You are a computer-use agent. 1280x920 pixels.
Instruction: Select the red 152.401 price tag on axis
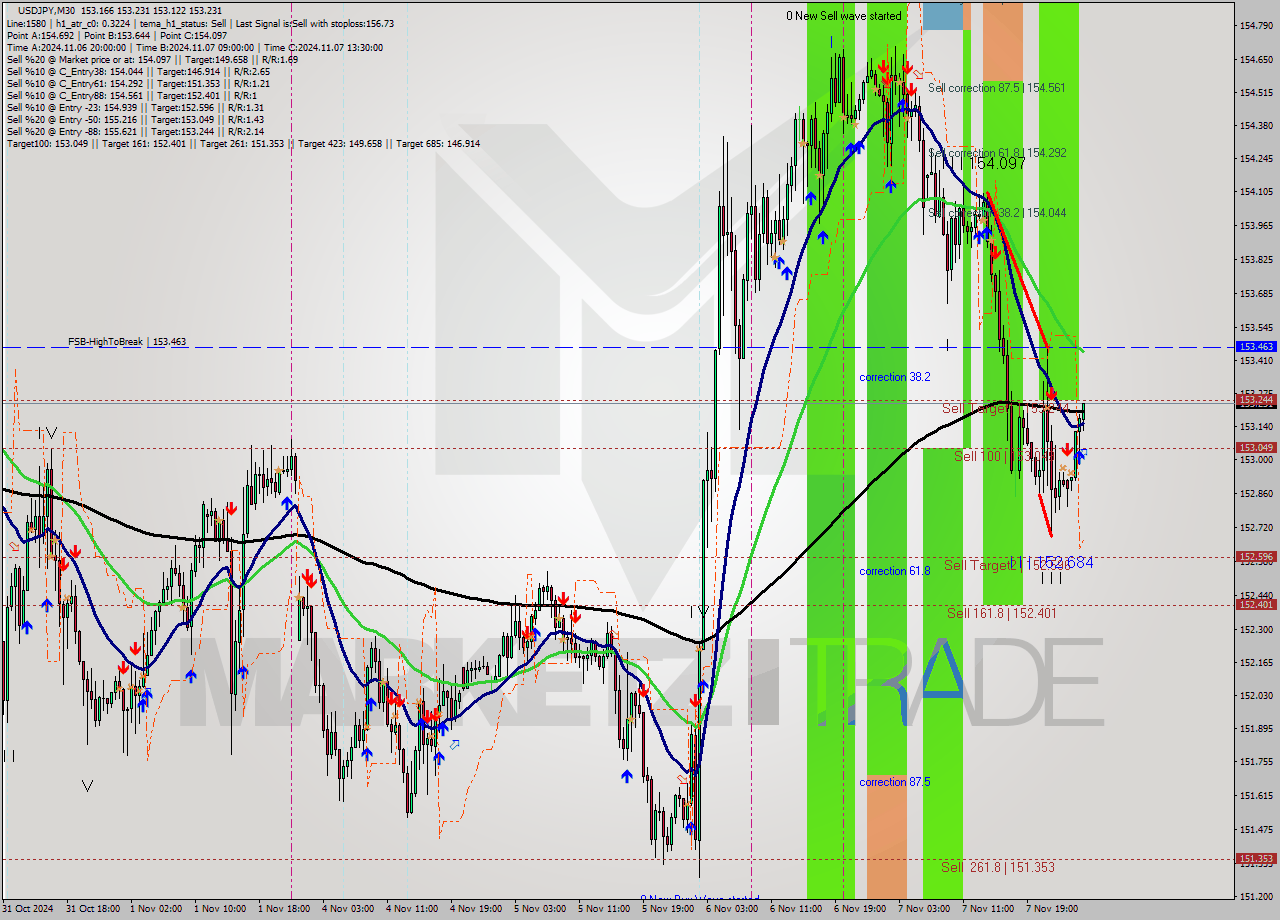[x=1256, y=604]
